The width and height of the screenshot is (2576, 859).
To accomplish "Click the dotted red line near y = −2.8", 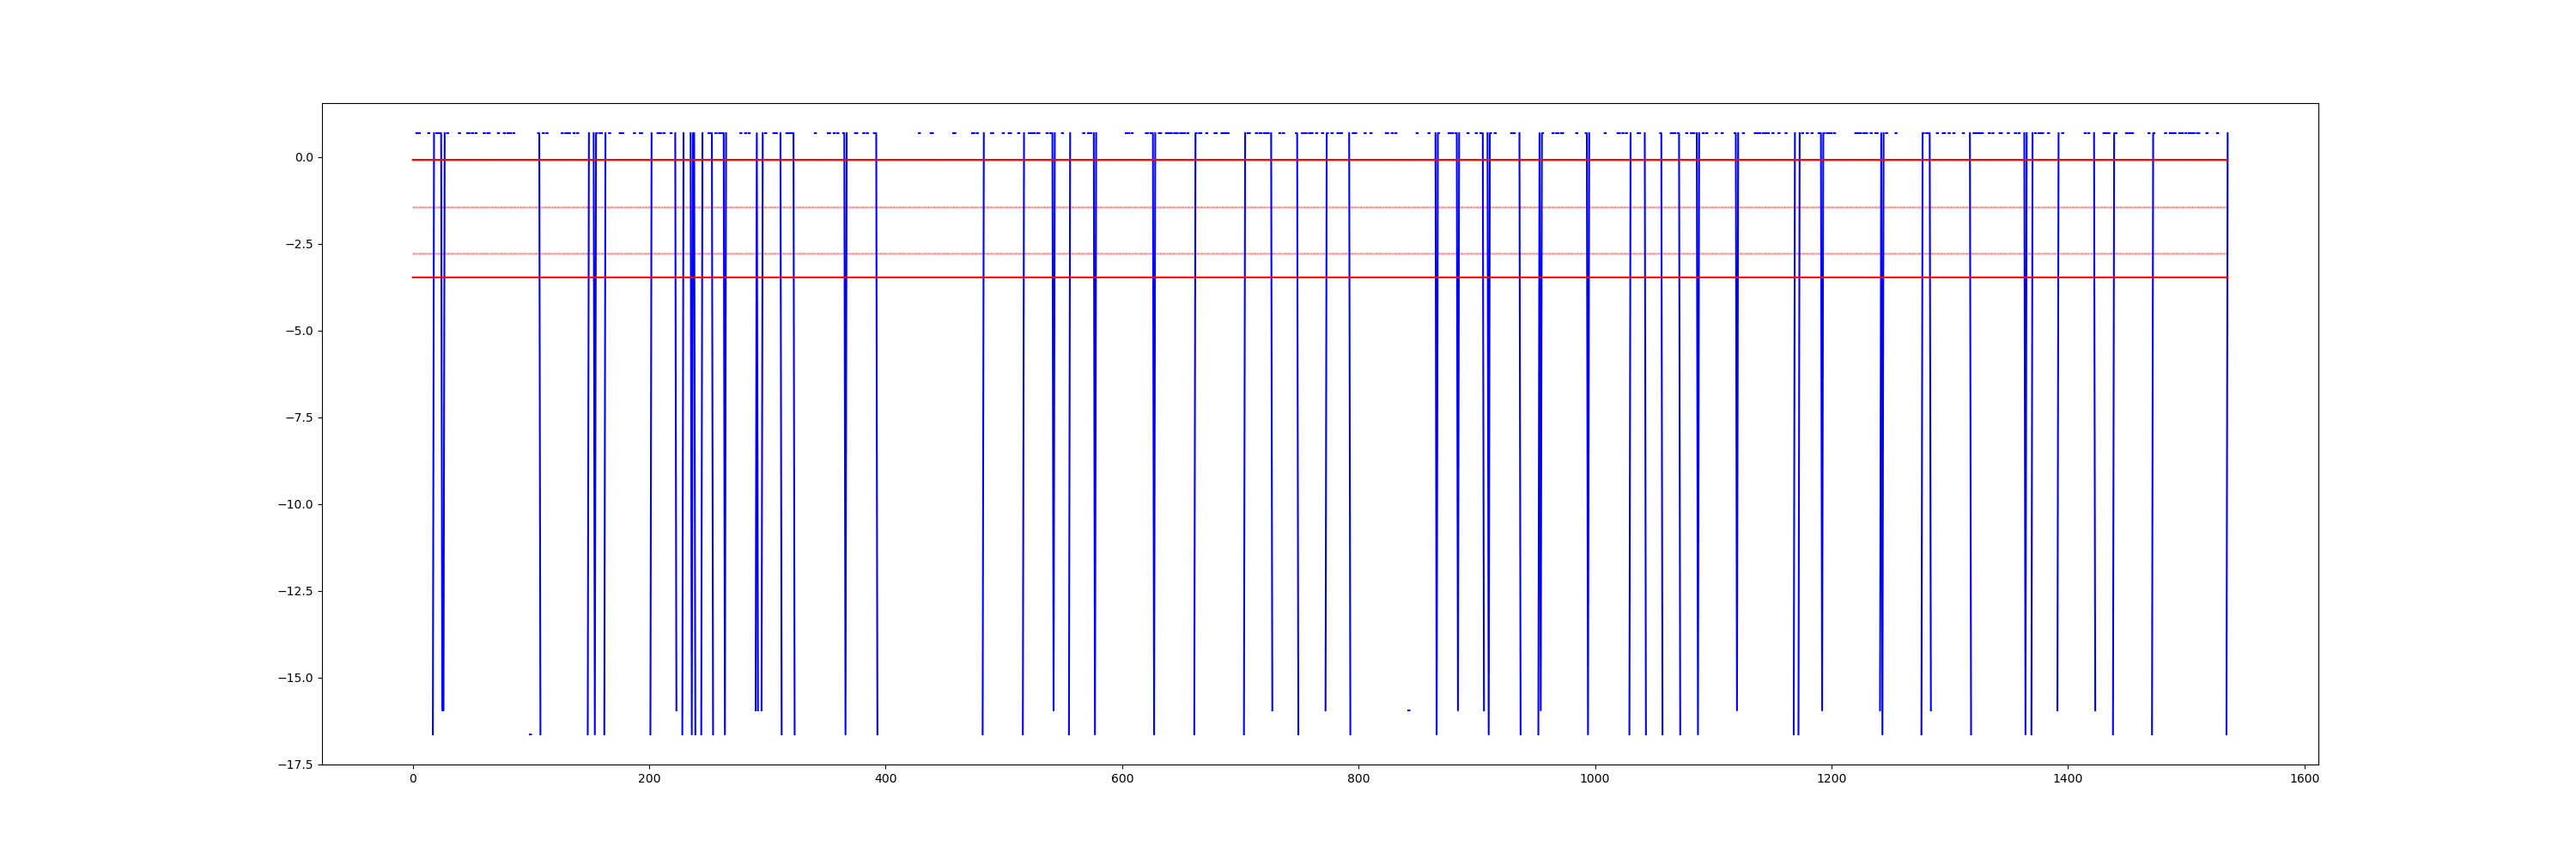I will [x=1319, y=254].
